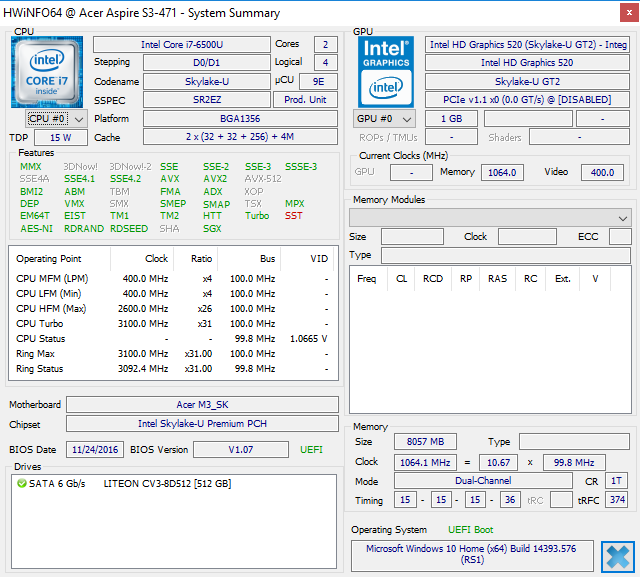Click the BIOS Version V1.07 field
The image size is (640, 577).
(x=239, y=450)
